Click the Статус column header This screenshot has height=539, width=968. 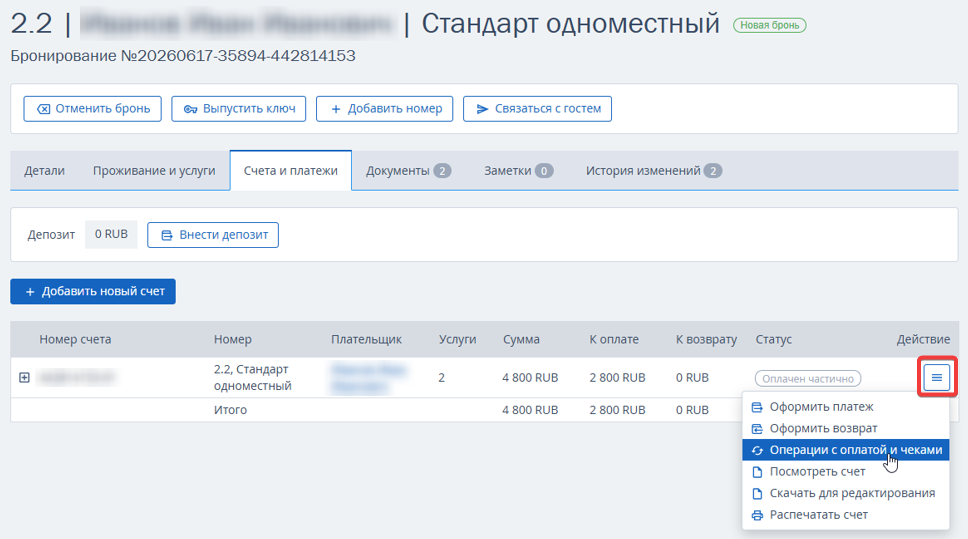point(774,340)
